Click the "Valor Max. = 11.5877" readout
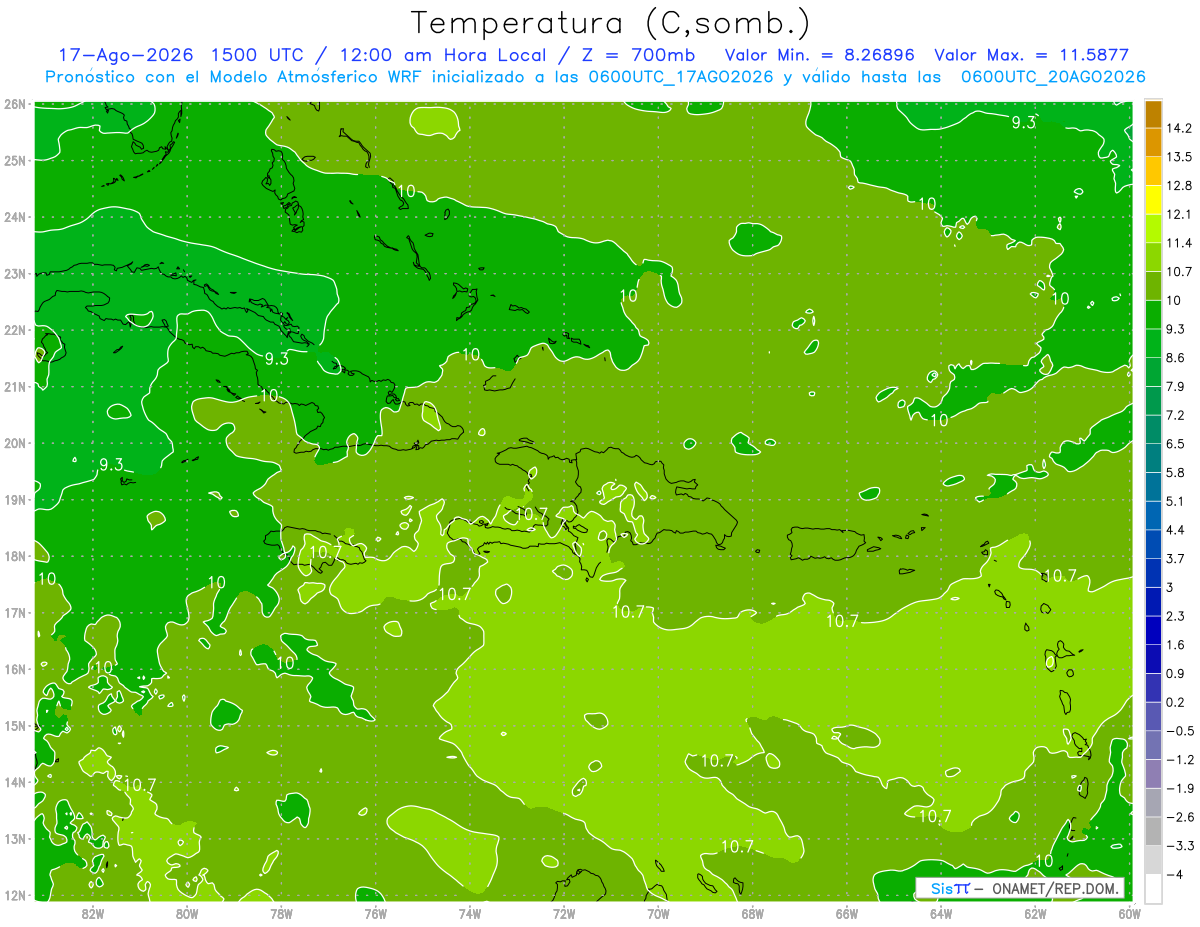Image resolution: width=1200 pixels, height=927 pixels. [1033, 55]
